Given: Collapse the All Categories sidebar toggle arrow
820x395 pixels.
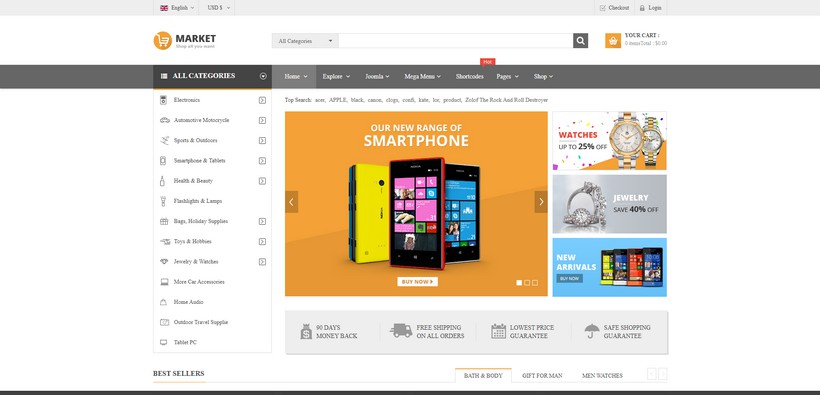Looking at the screenshot, I should (263, 76).
